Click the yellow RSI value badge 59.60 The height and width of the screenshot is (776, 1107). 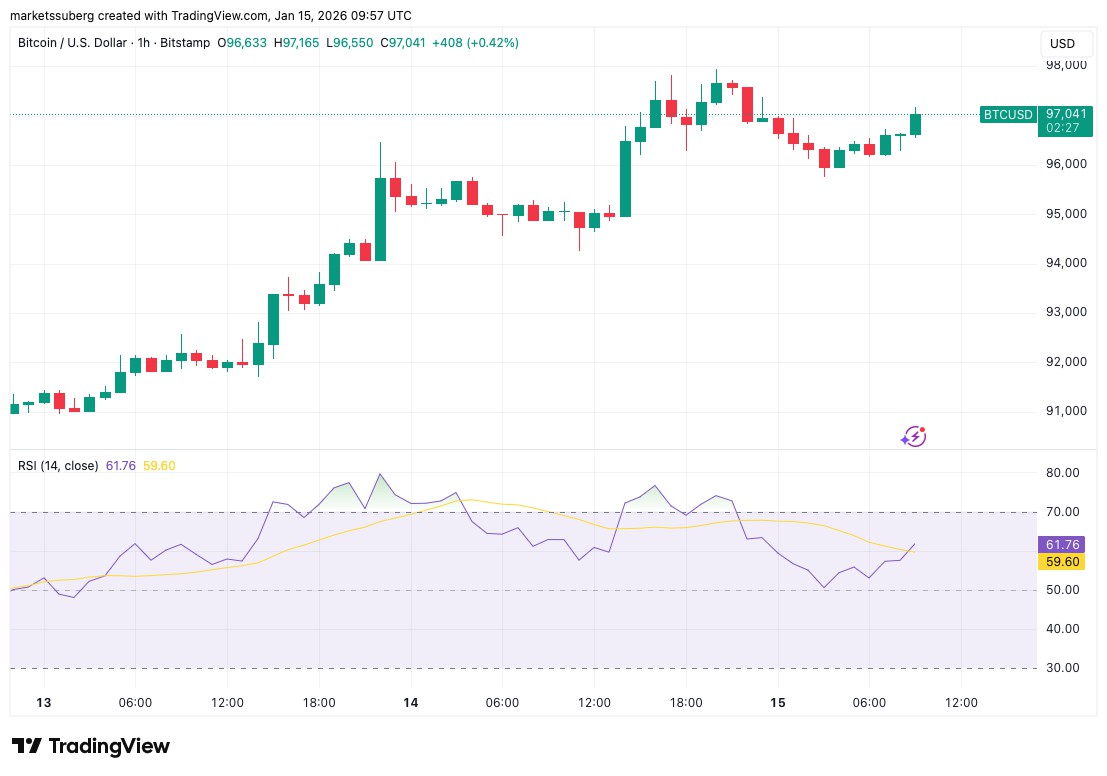[1063, 562]
